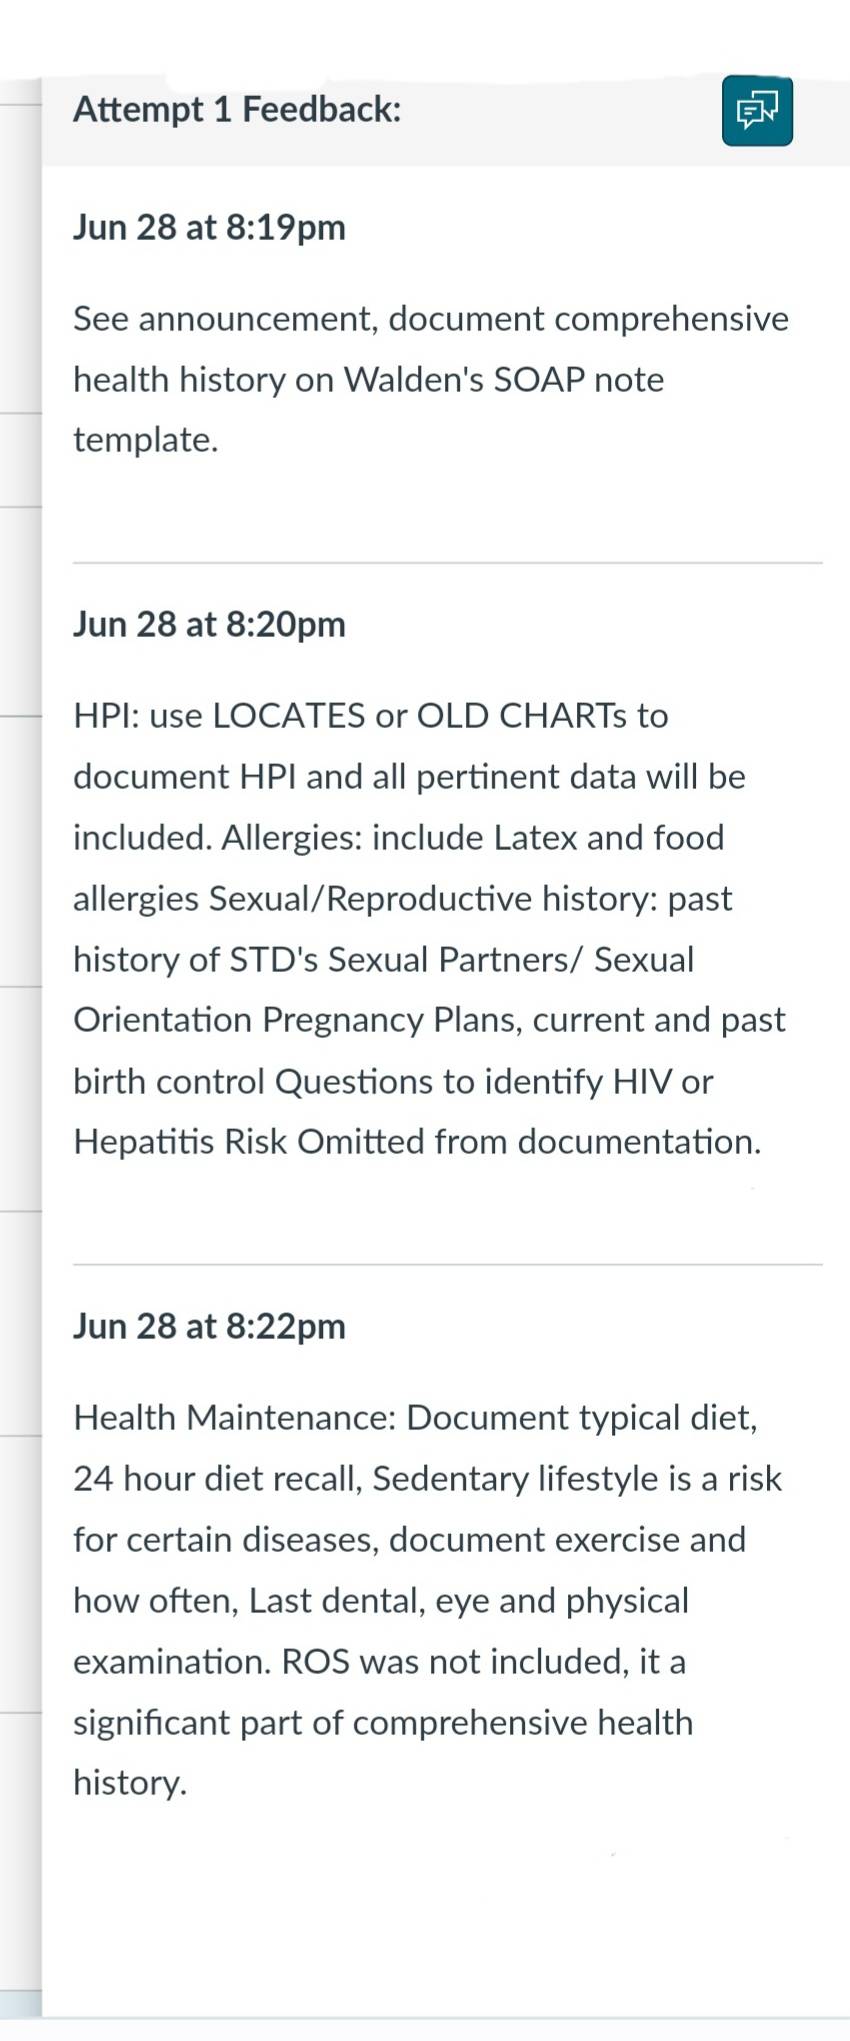This screenshot has width=850, height=2041.
Task: Click the 'Jun 28 at 8:22pm' timestamp
Action: click(x=209, y=1326)
